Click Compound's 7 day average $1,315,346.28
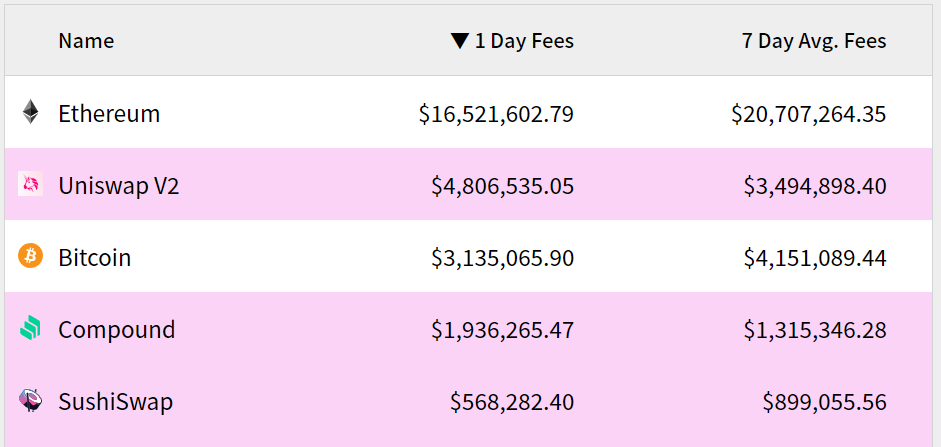941x447 pixels. pos(815,330)
